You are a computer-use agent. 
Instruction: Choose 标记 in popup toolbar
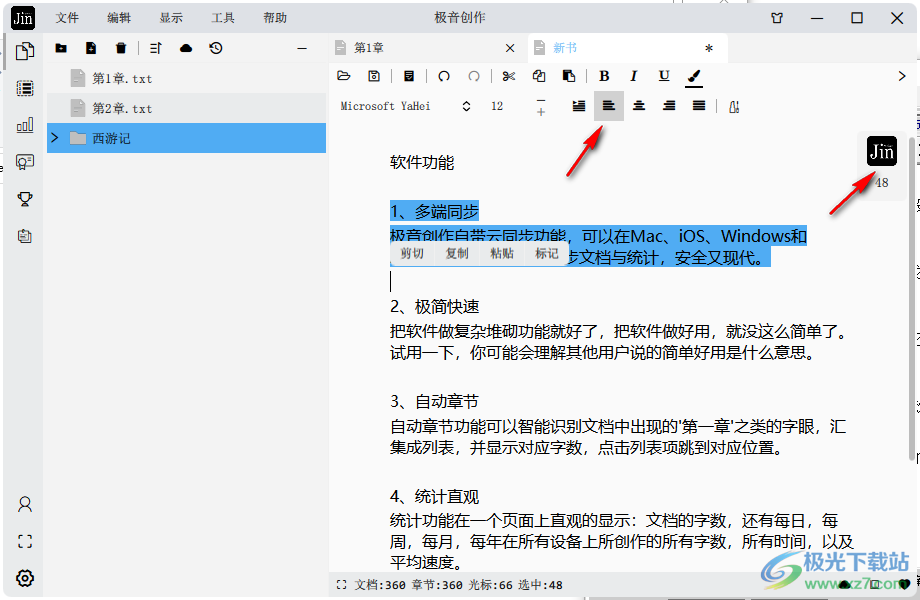(x=546, y=253)
